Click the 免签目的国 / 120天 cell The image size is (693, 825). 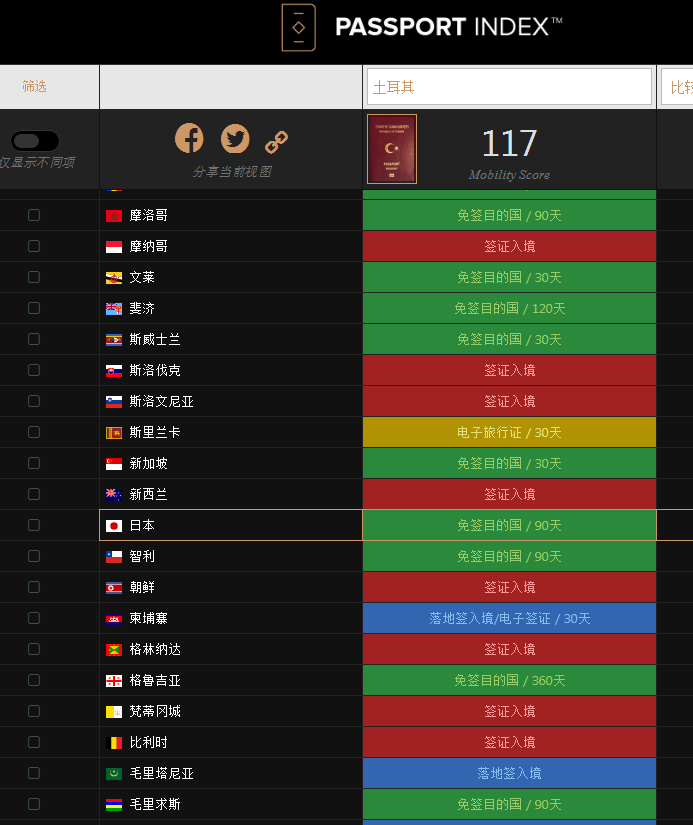pos(509,308)
